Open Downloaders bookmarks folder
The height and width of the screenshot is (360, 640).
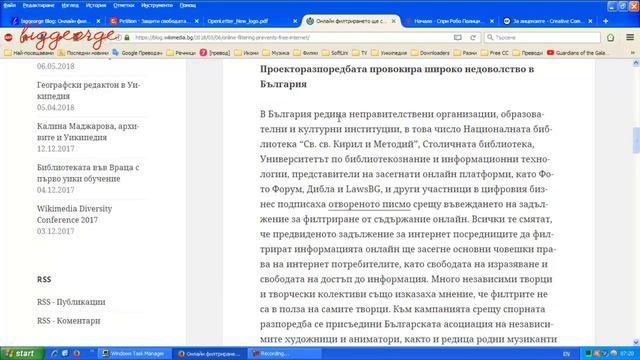click(x=430, y=53)
